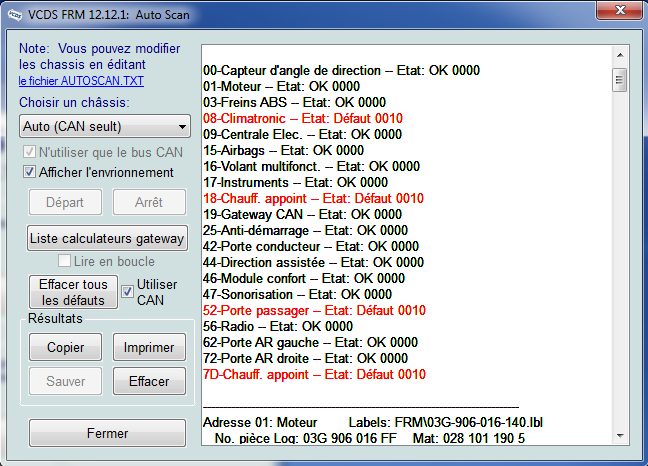
Task: Click scrollbar up arrow in results list
Action: coord(619,55)
